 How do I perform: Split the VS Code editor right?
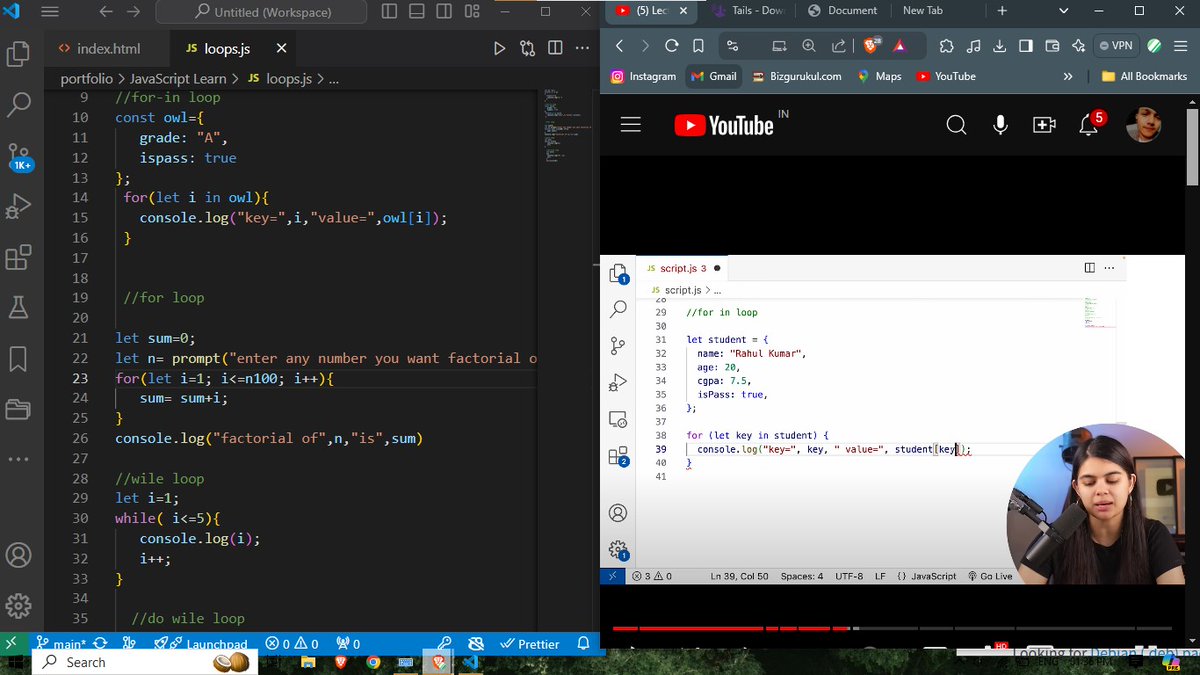(555, 48)
